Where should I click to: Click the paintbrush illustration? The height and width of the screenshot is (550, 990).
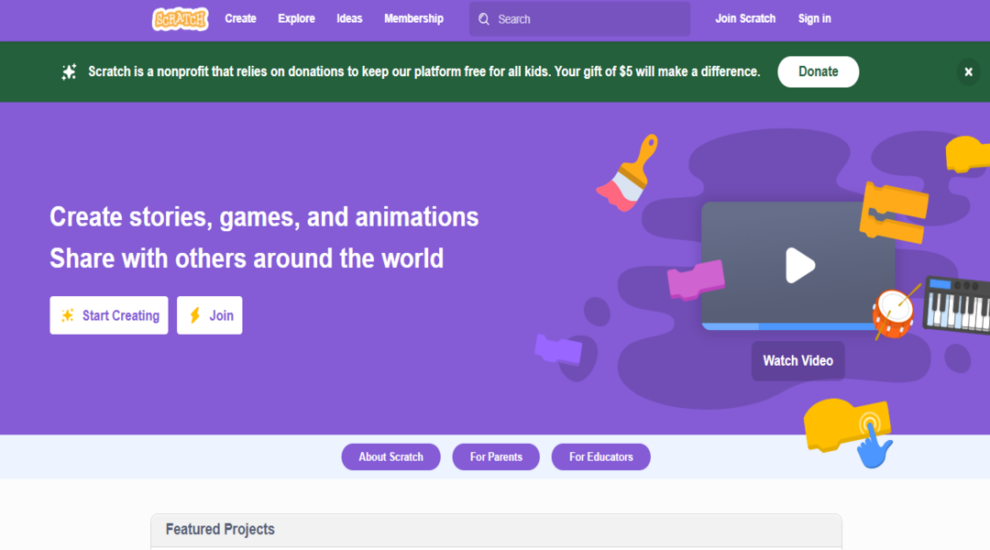pyautogui.click(x=628, y=172)
